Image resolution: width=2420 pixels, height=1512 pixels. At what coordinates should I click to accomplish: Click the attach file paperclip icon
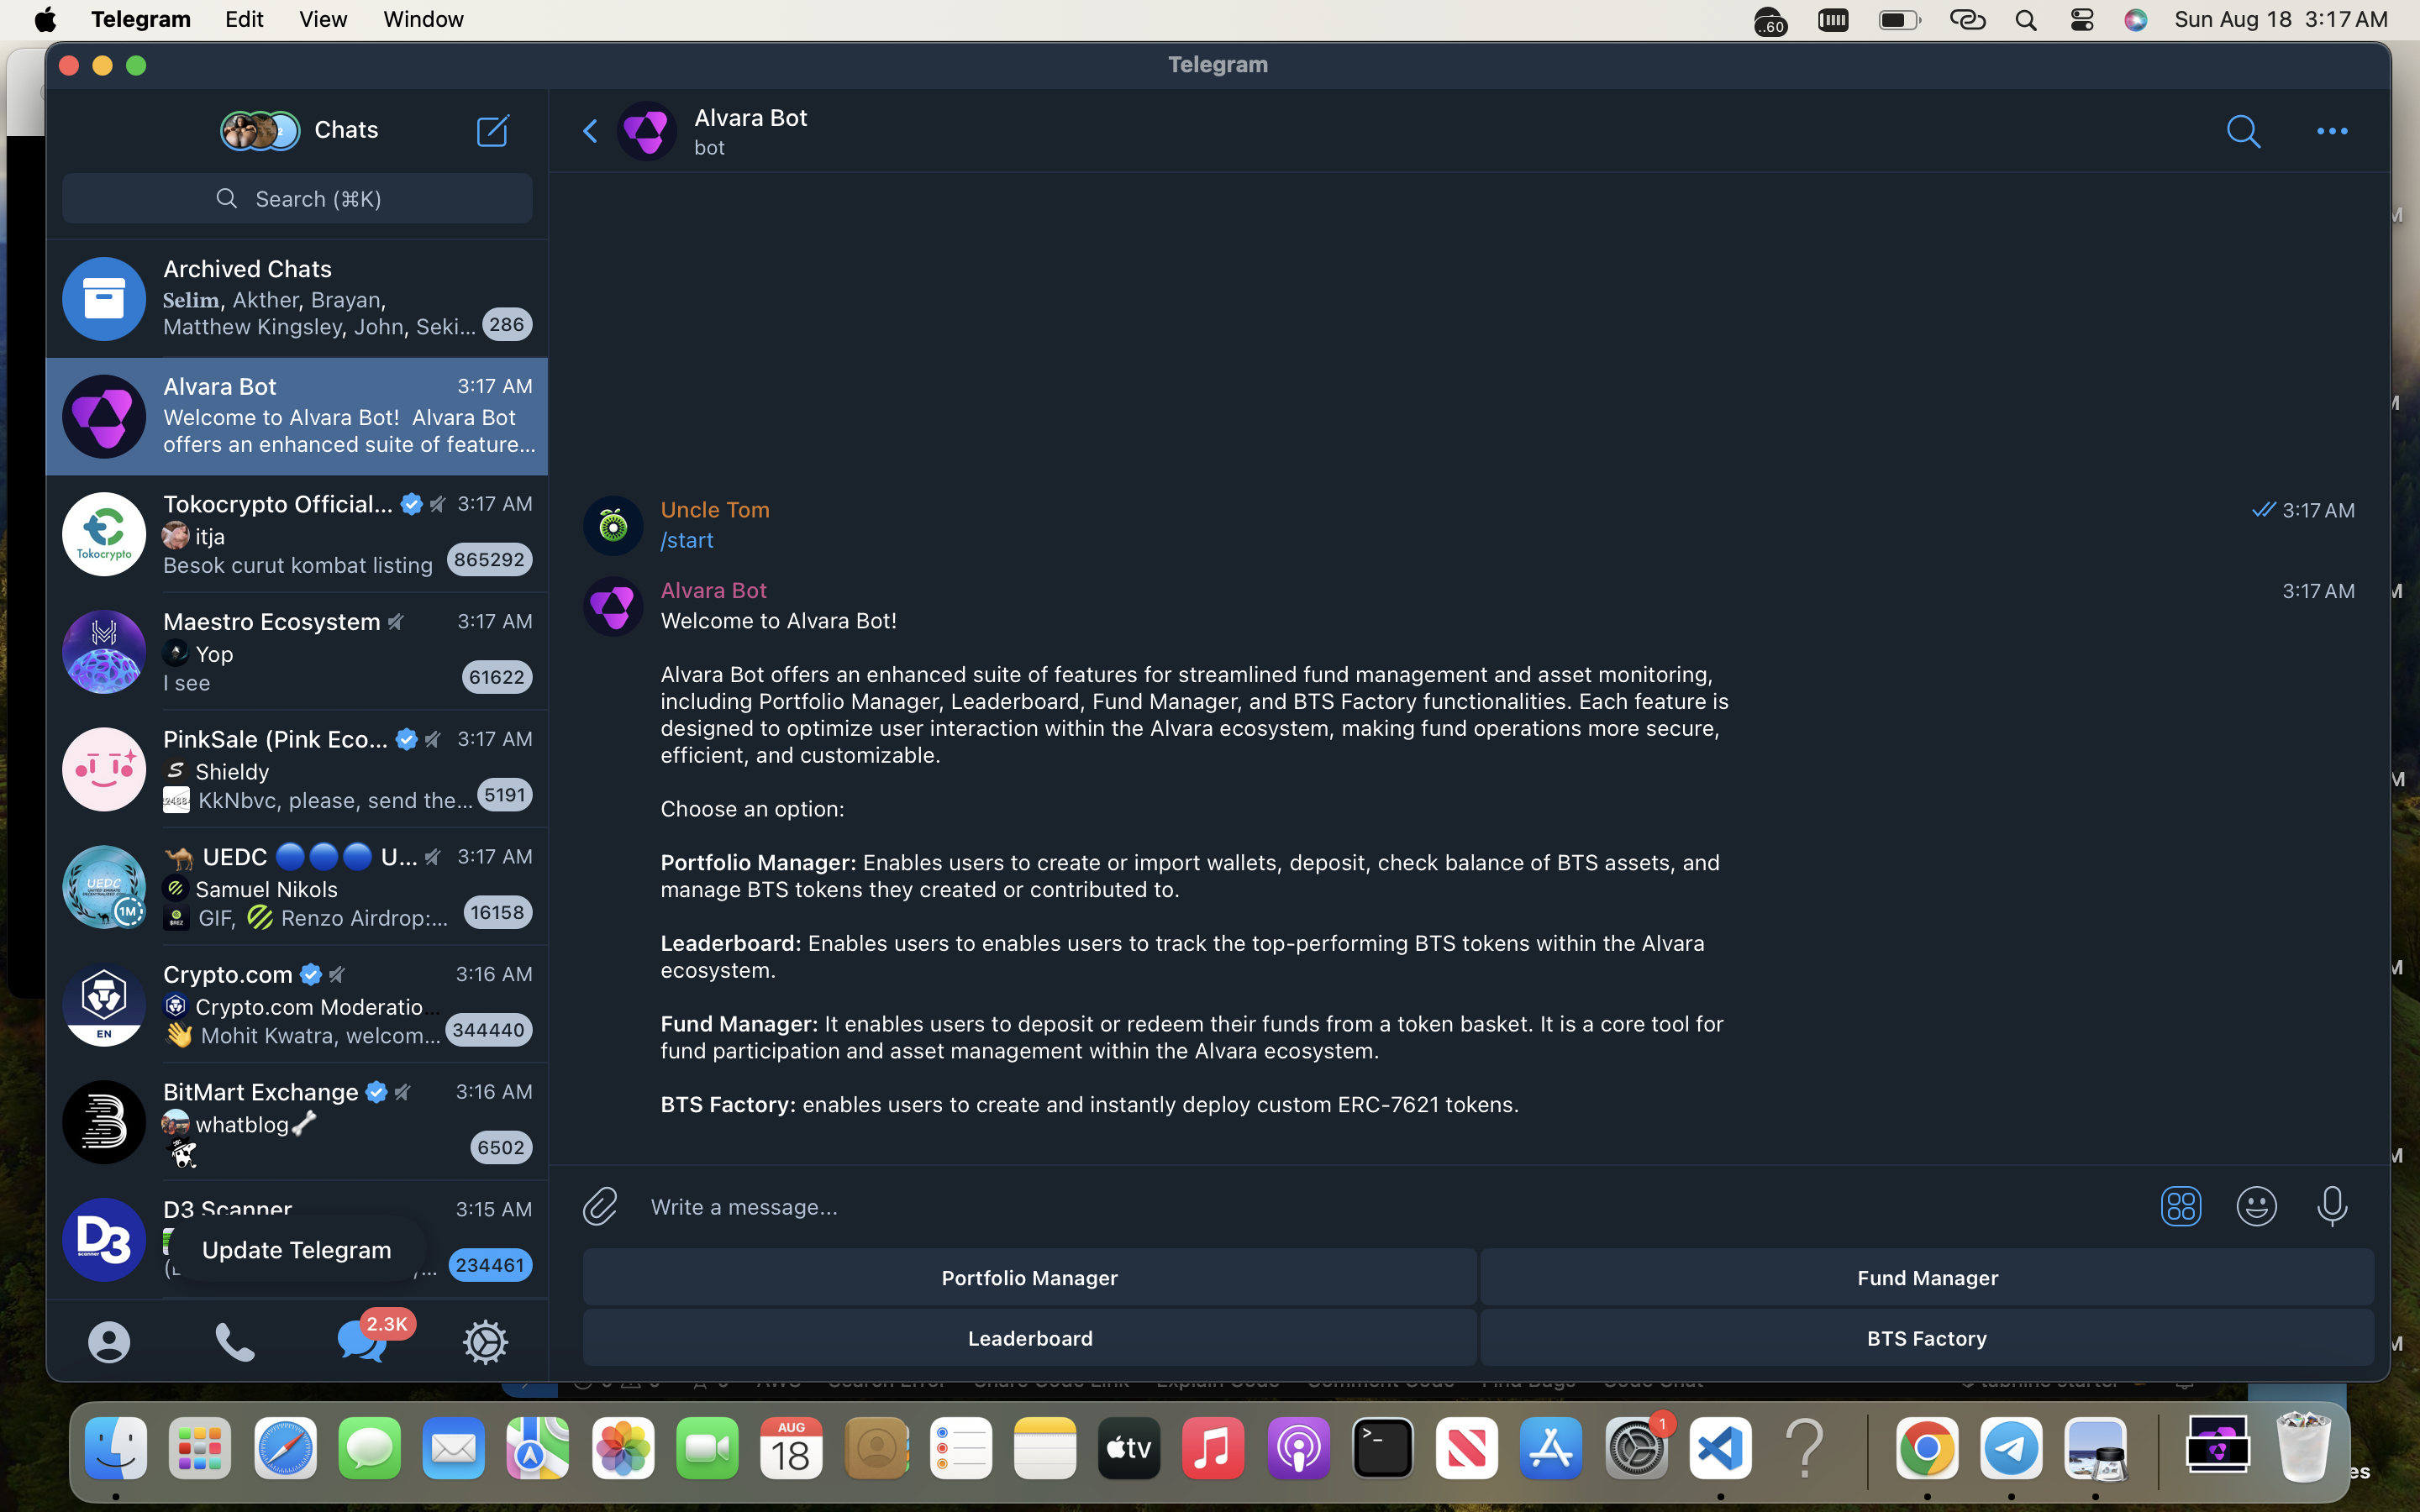pos(600,1206)
